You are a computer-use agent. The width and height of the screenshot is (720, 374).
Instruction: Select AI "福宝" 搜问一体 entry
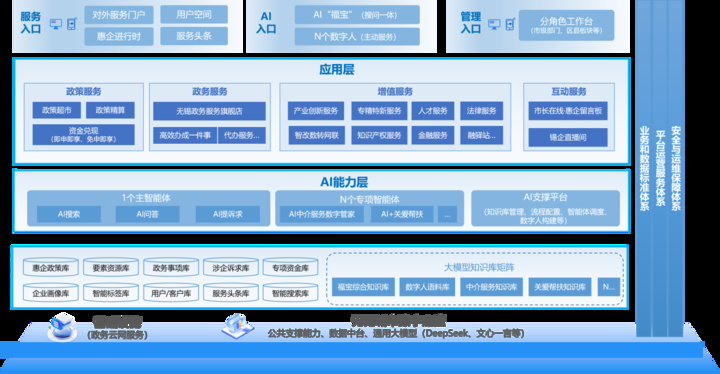click(357, 15)
